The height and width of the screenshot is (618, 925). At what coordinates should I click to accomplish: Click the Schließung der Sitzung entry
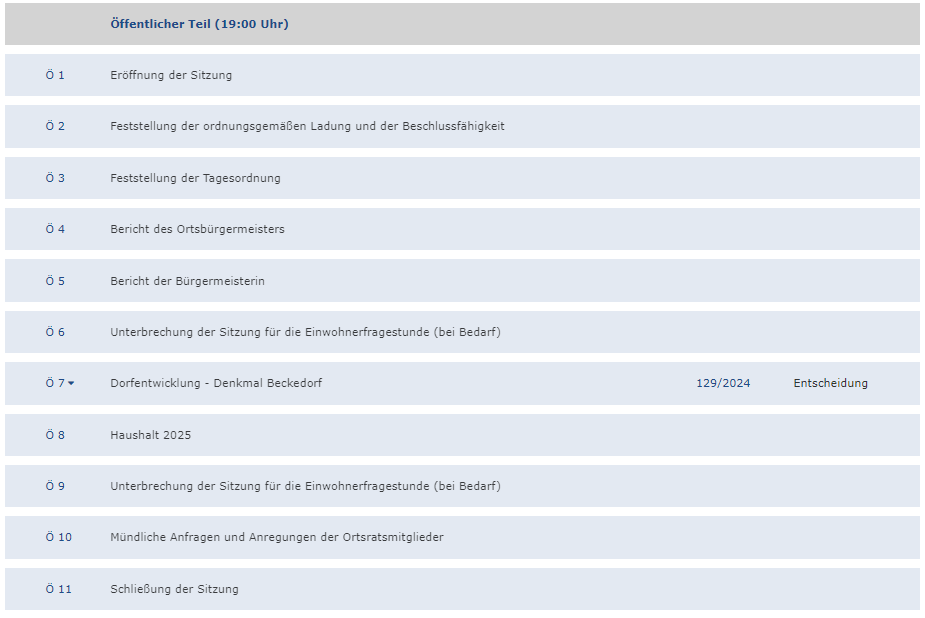click(x=174, y=589)
